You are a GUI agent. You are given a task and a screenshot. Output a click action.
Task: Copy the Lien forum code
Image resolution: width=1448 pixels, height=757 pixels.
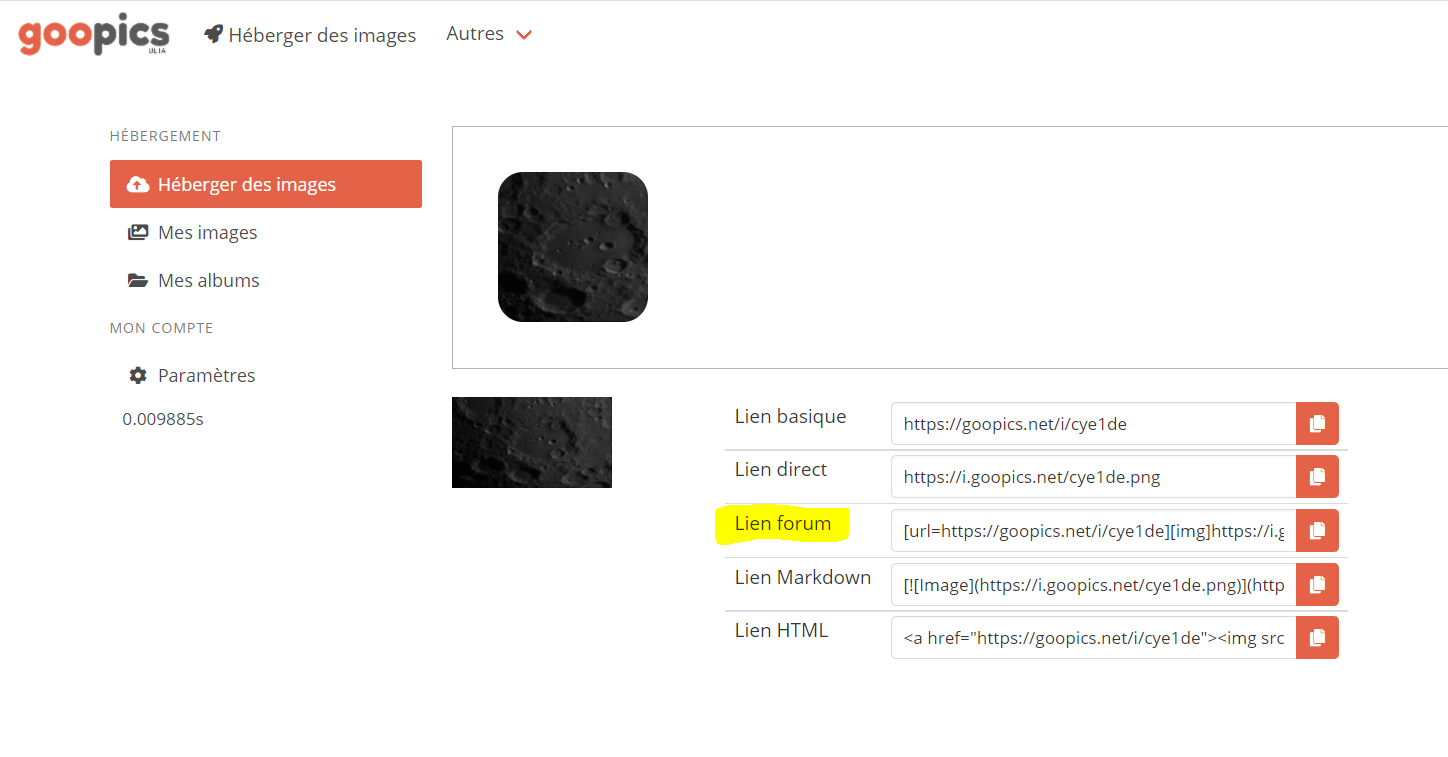(1317, 530)
